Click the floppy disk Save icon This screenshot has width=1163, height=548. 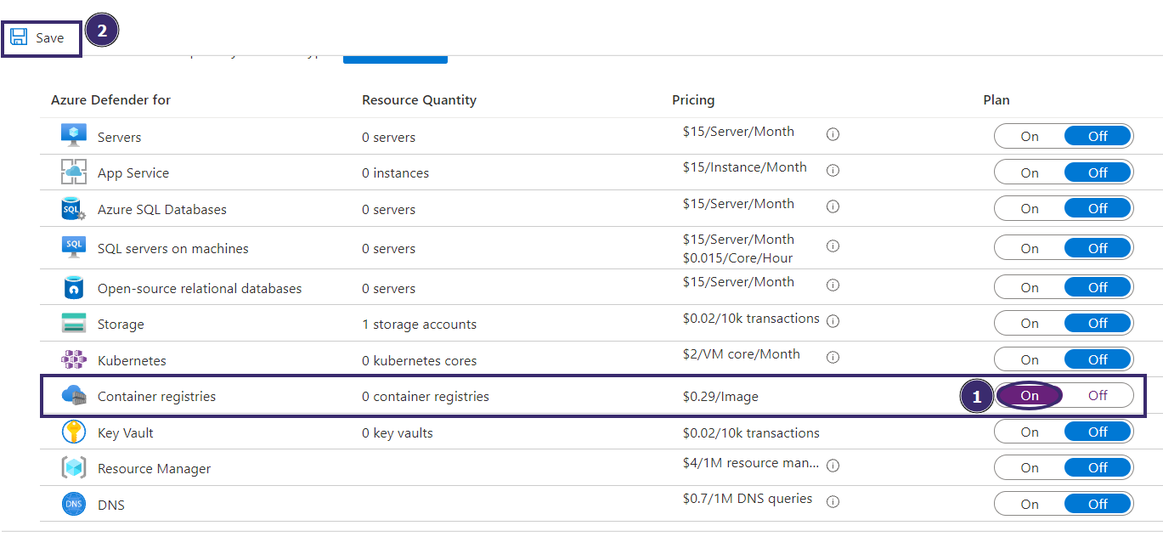(19, 38)
